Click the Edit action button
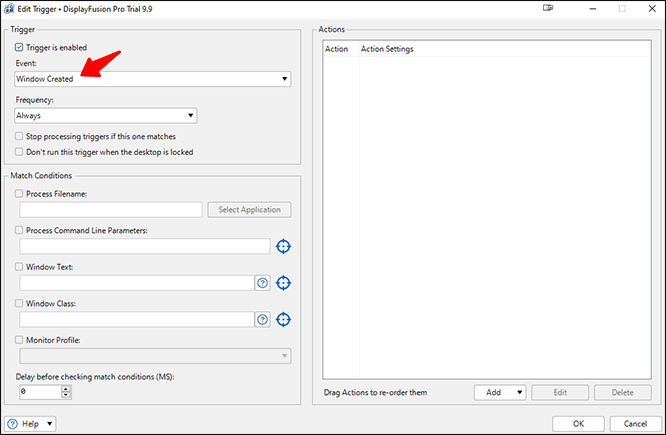 pos(560,393)
